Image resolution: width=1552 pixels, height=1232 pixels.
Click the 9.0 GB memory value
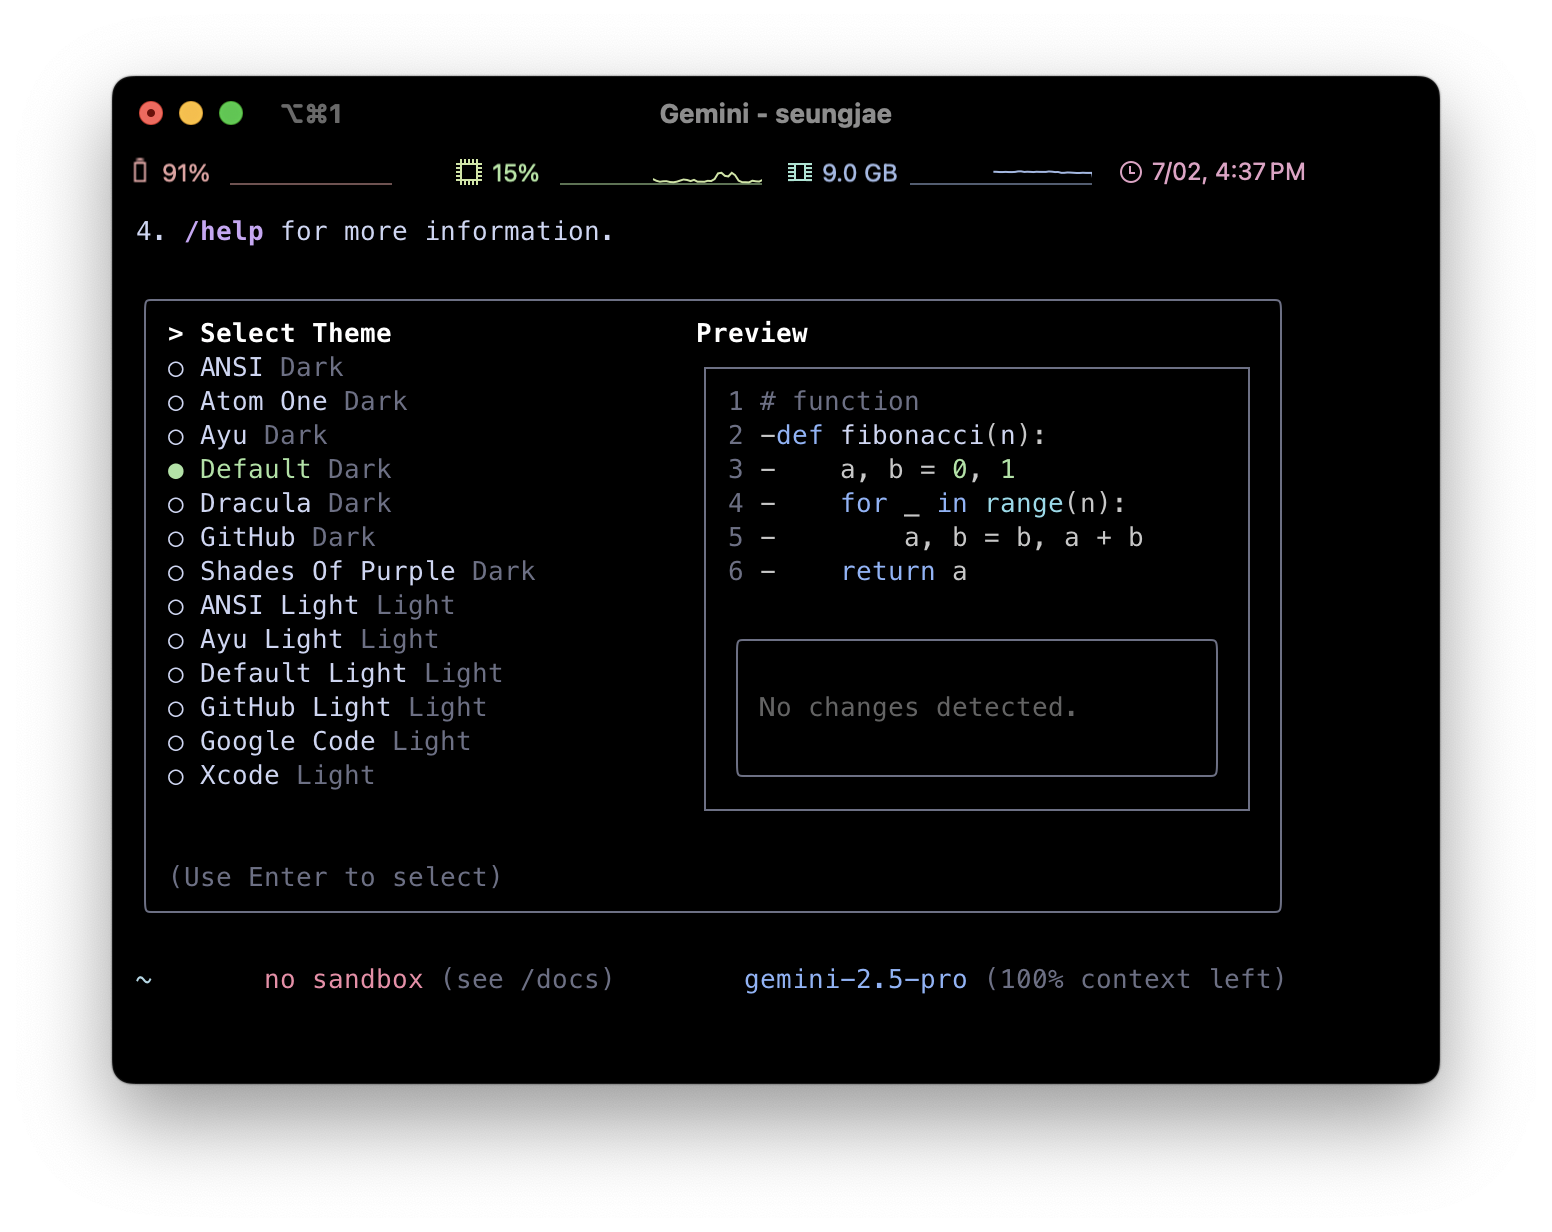point(859,173)
